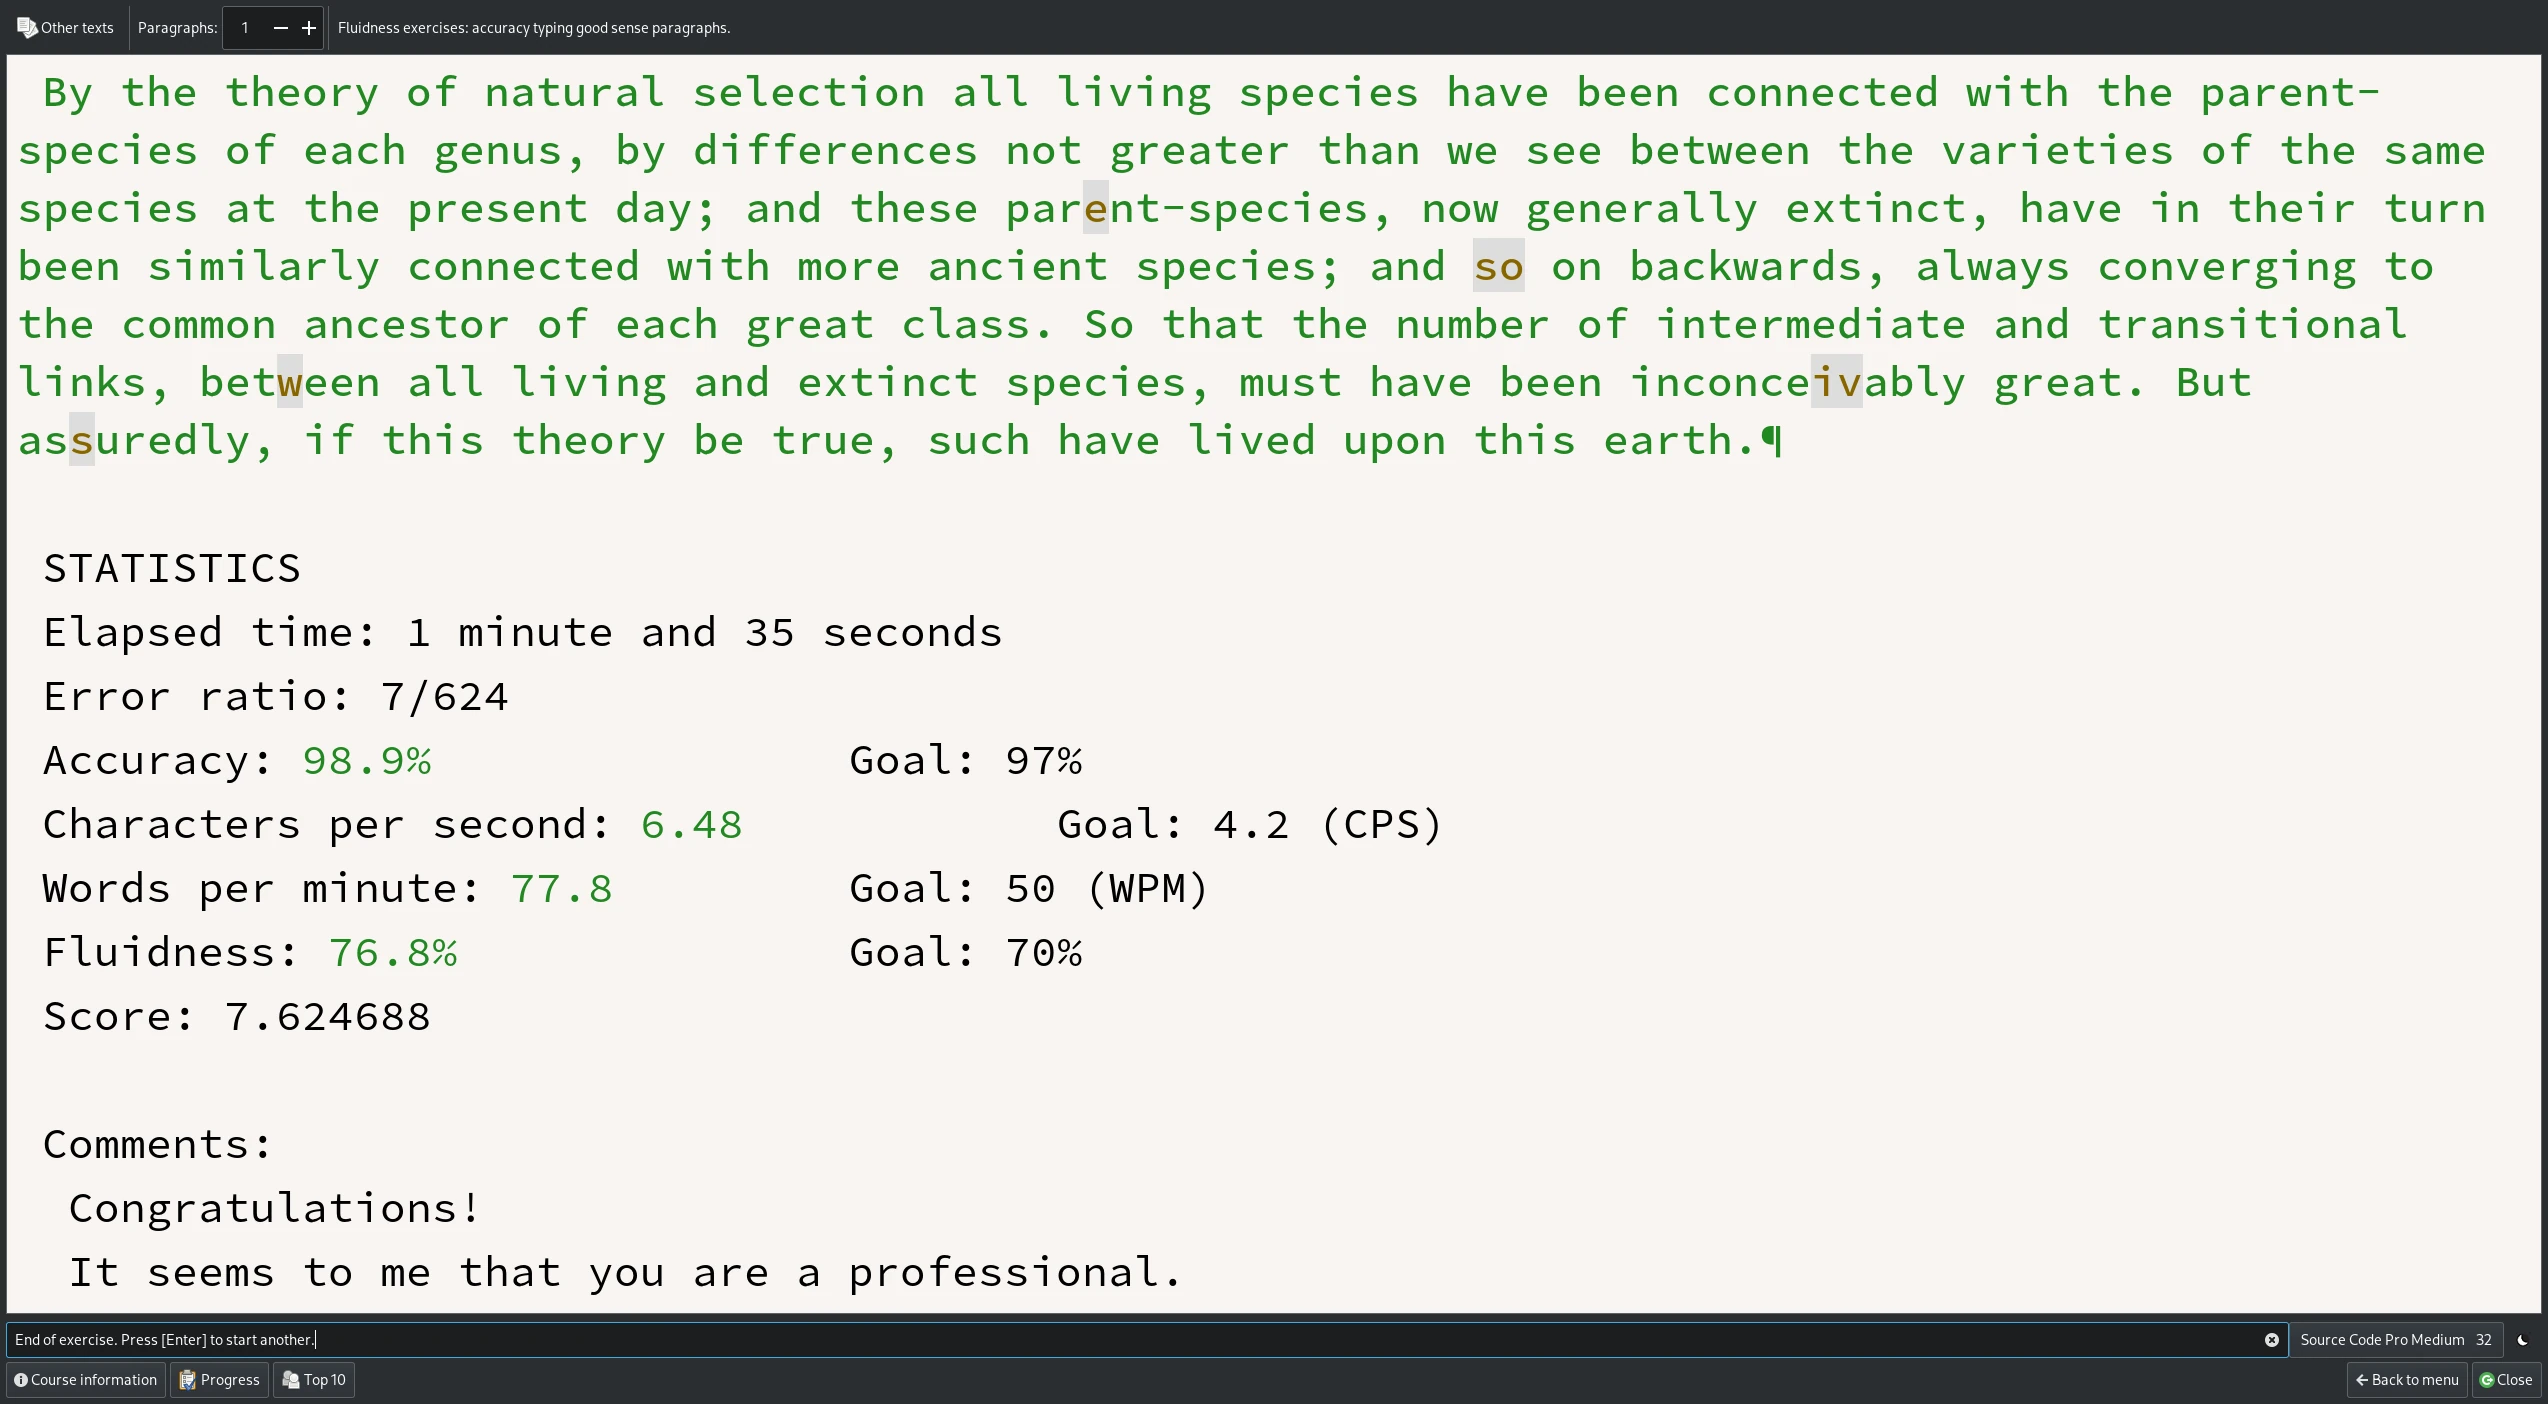Show the Top 10 scores
This screenshot has height=1404, width=2548.
click(x=314, y=1380)
